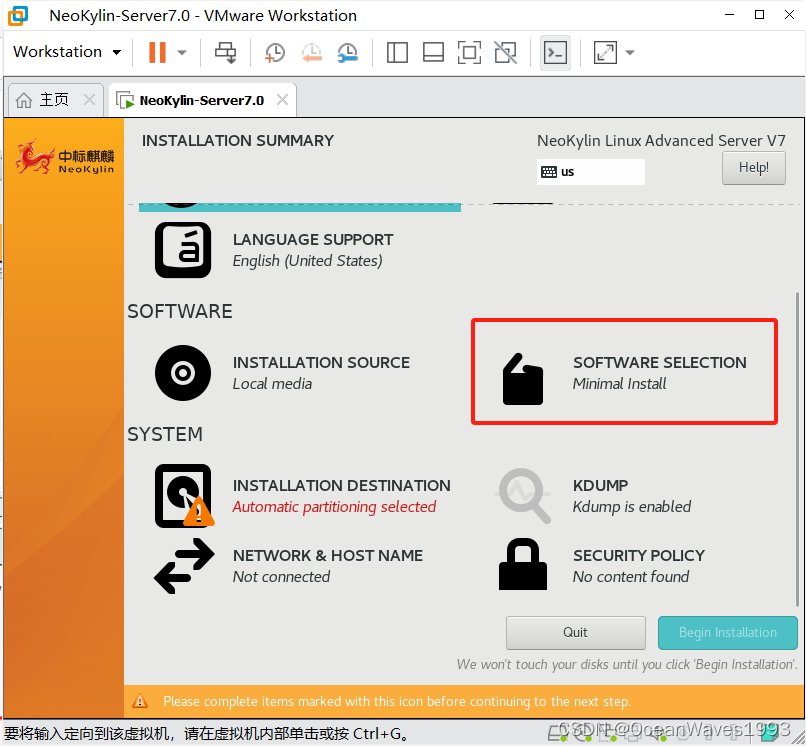
Task: Send Ctrl+Alt+Del to the virtual machine
Action: (225, 52)
